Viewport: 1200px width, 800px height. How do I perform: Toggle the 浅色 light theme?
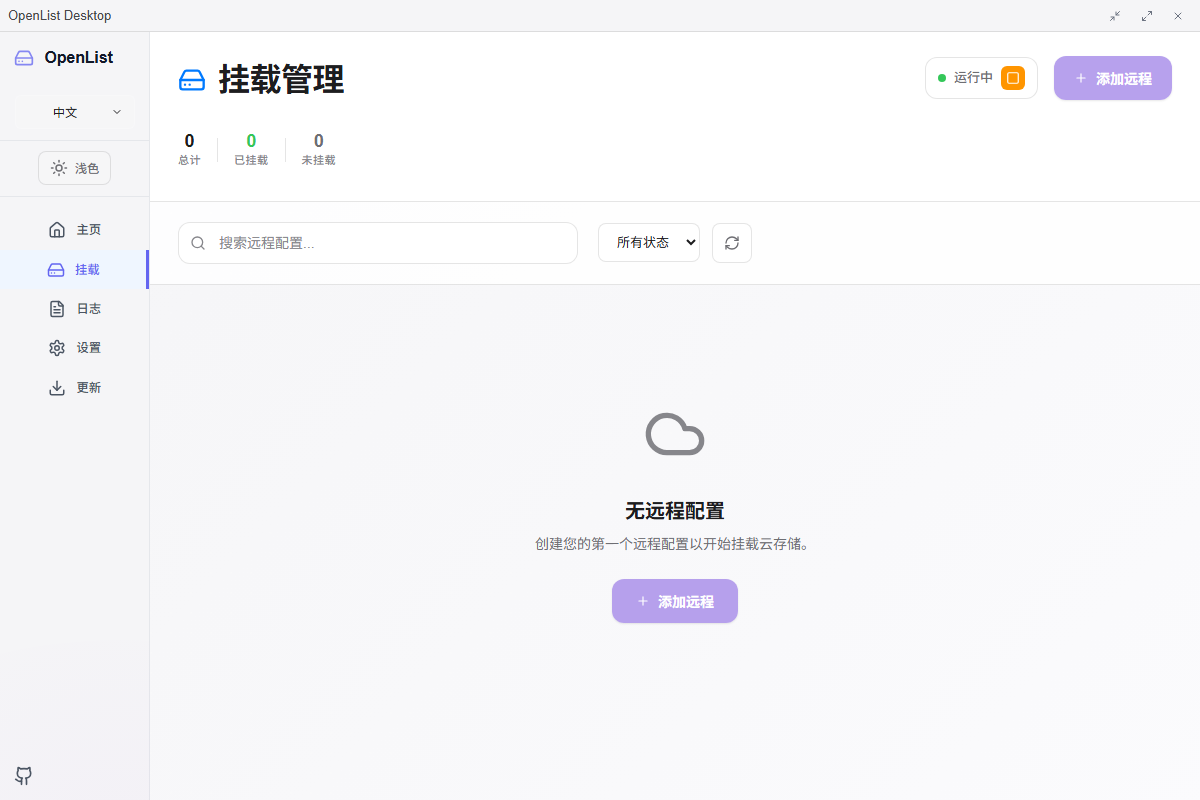tap(74, 167)
